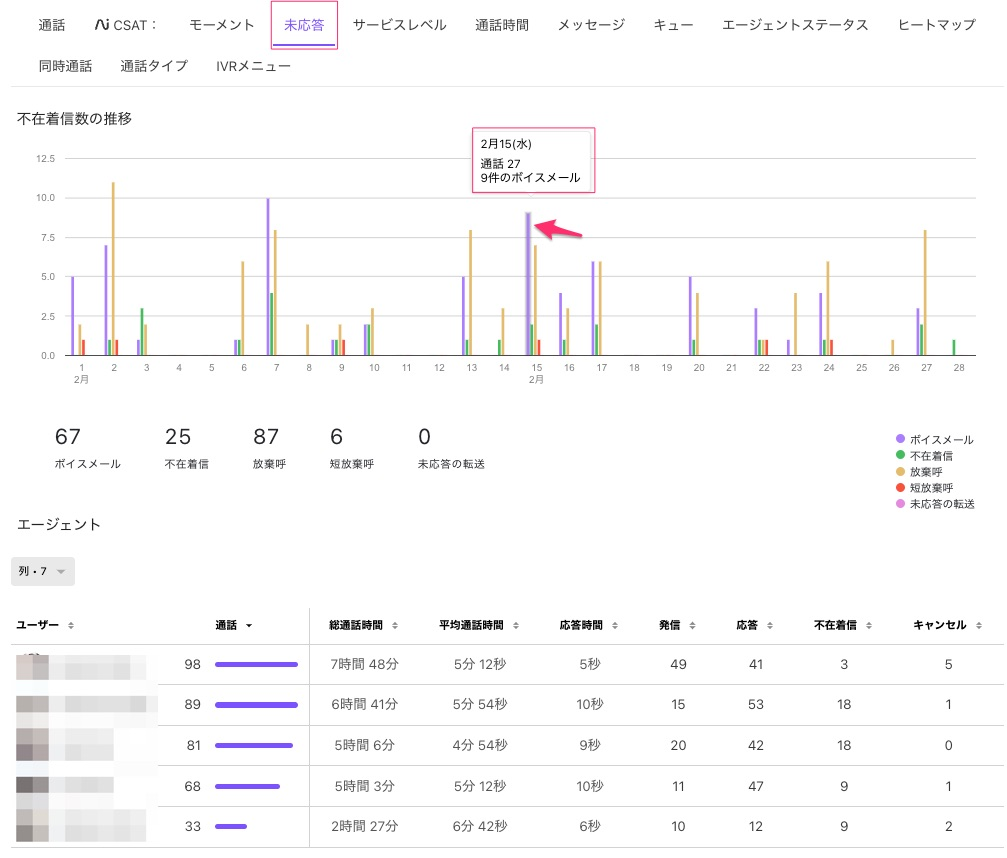
Task: Select the agent row with 68 calls
Action: [507, 786]
